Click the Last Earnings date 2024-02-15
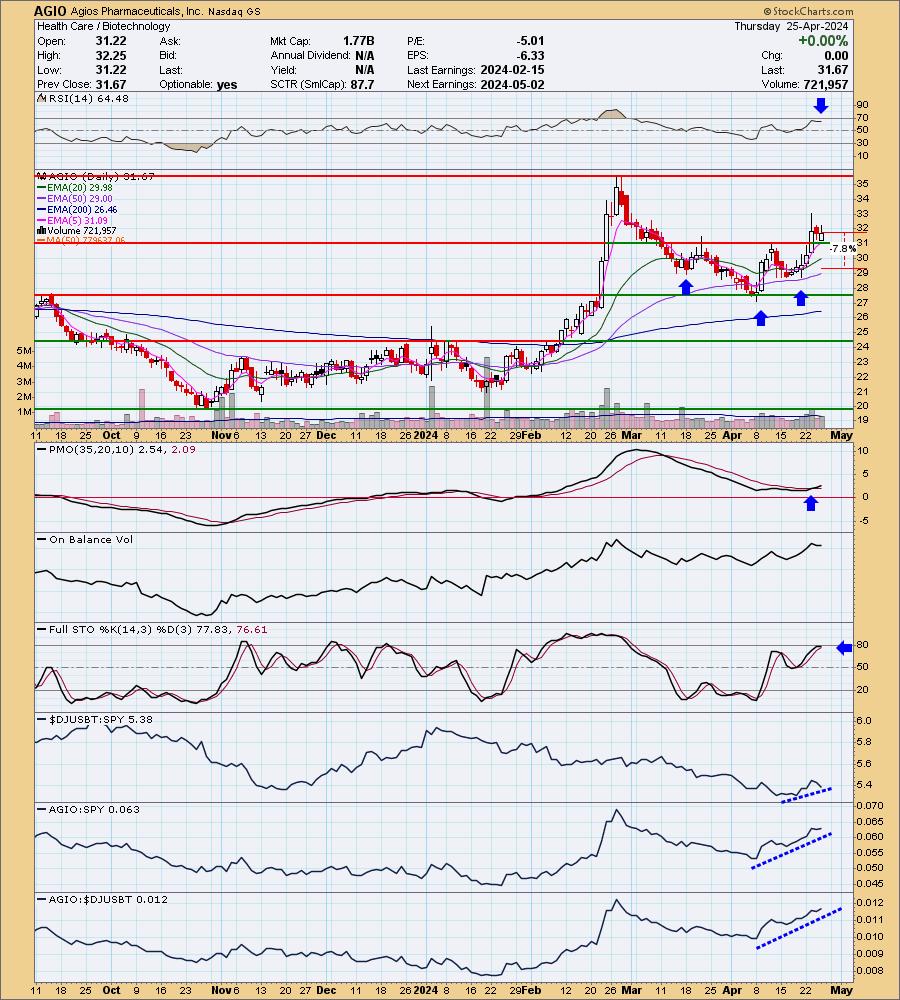 tap(512, 70)
